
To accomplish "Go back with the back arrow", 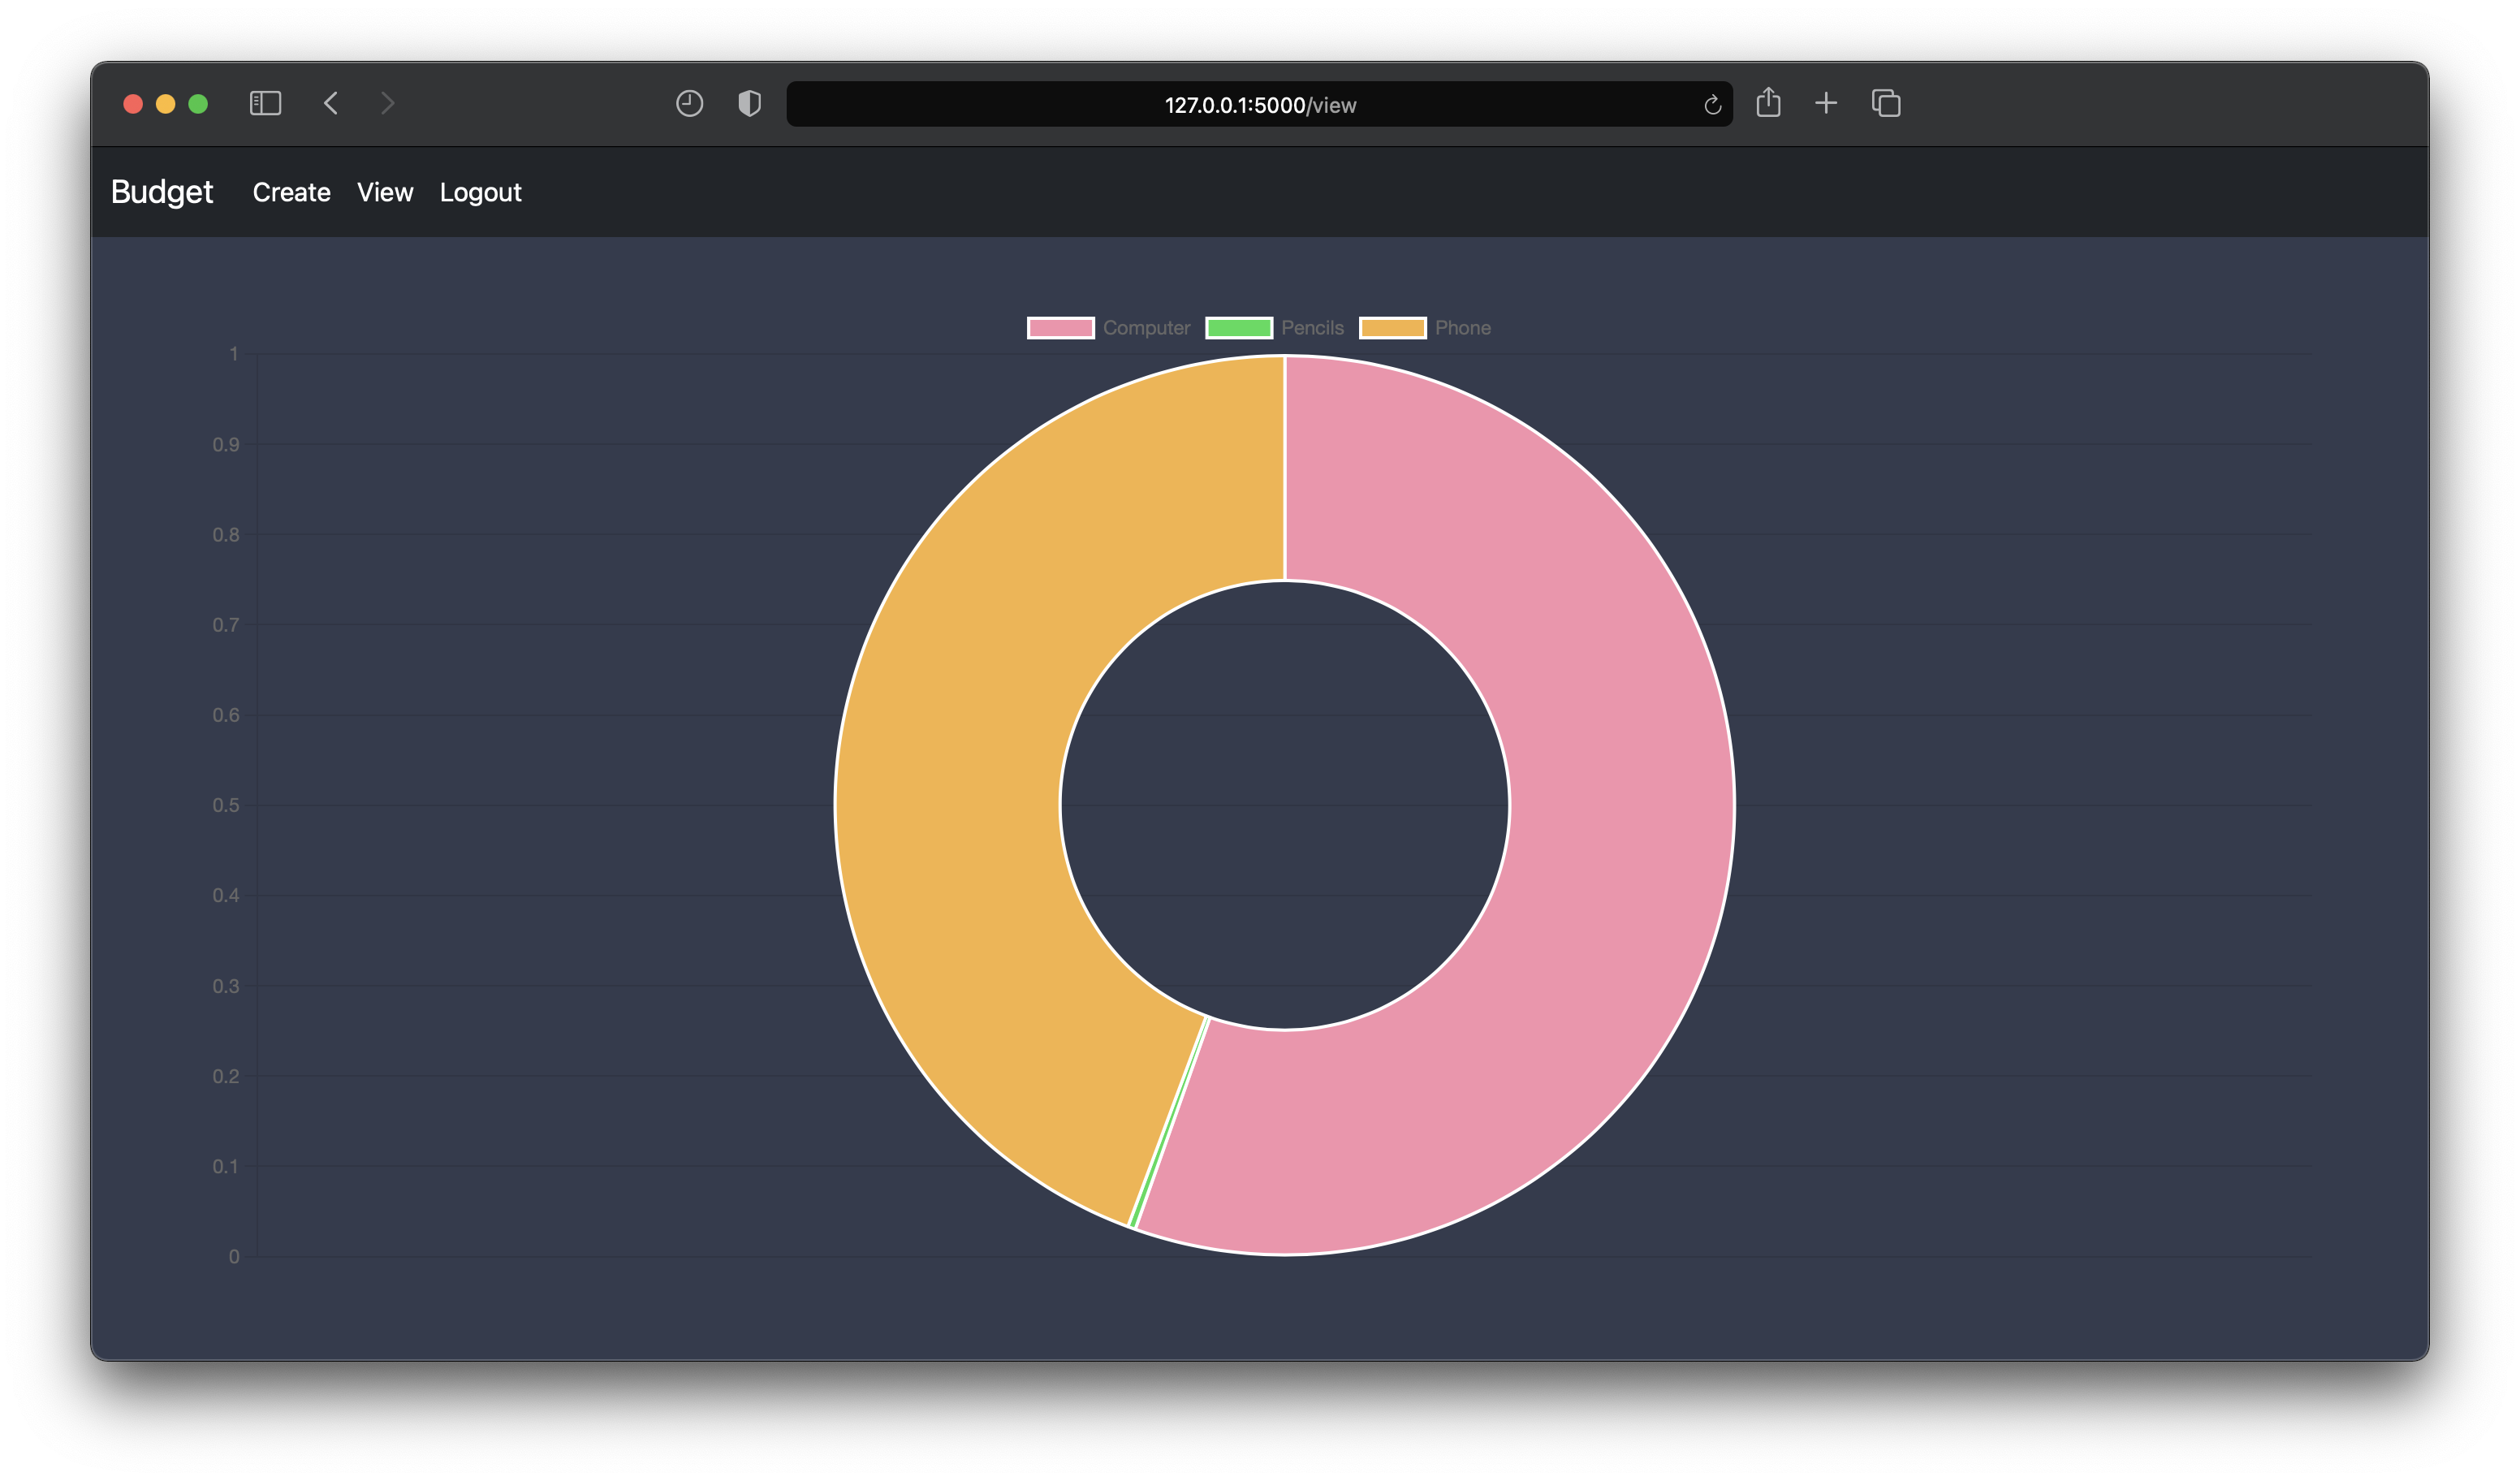I will pos(331,103).
